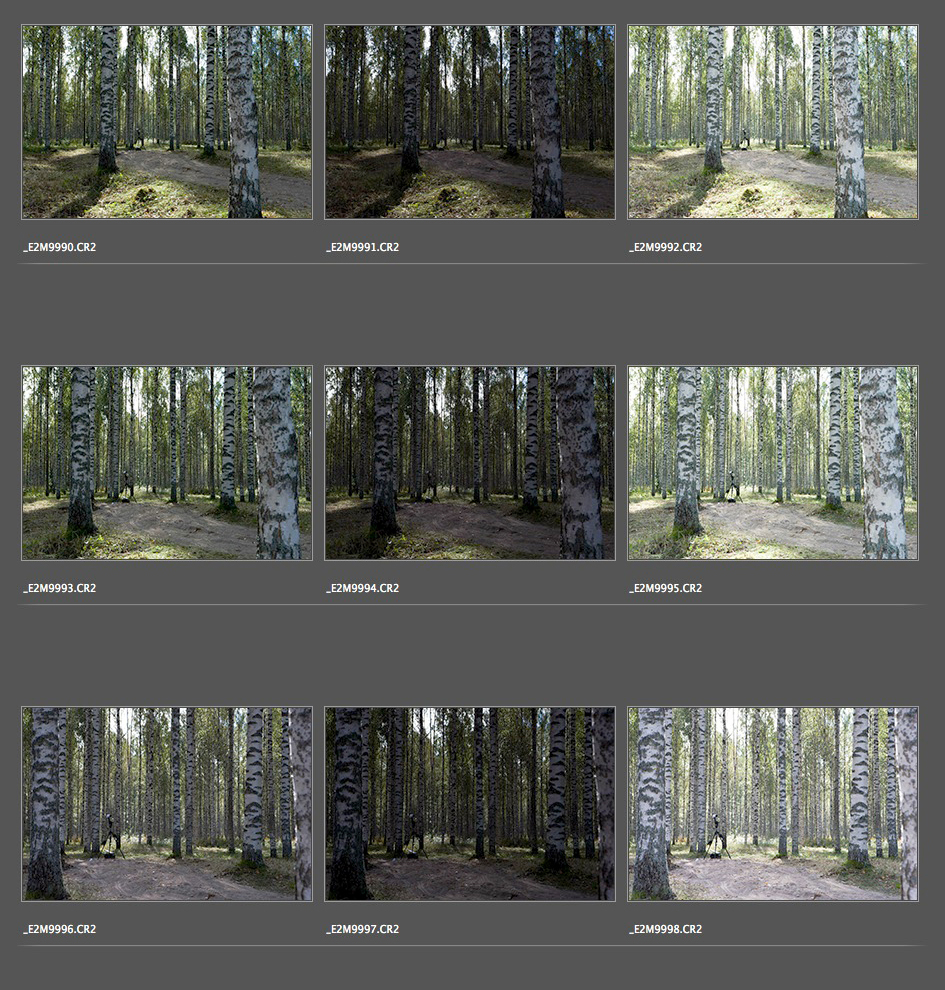Click the _E2M9997.CR2 filename text
The image size is (945, 990).
pos(363,929)
